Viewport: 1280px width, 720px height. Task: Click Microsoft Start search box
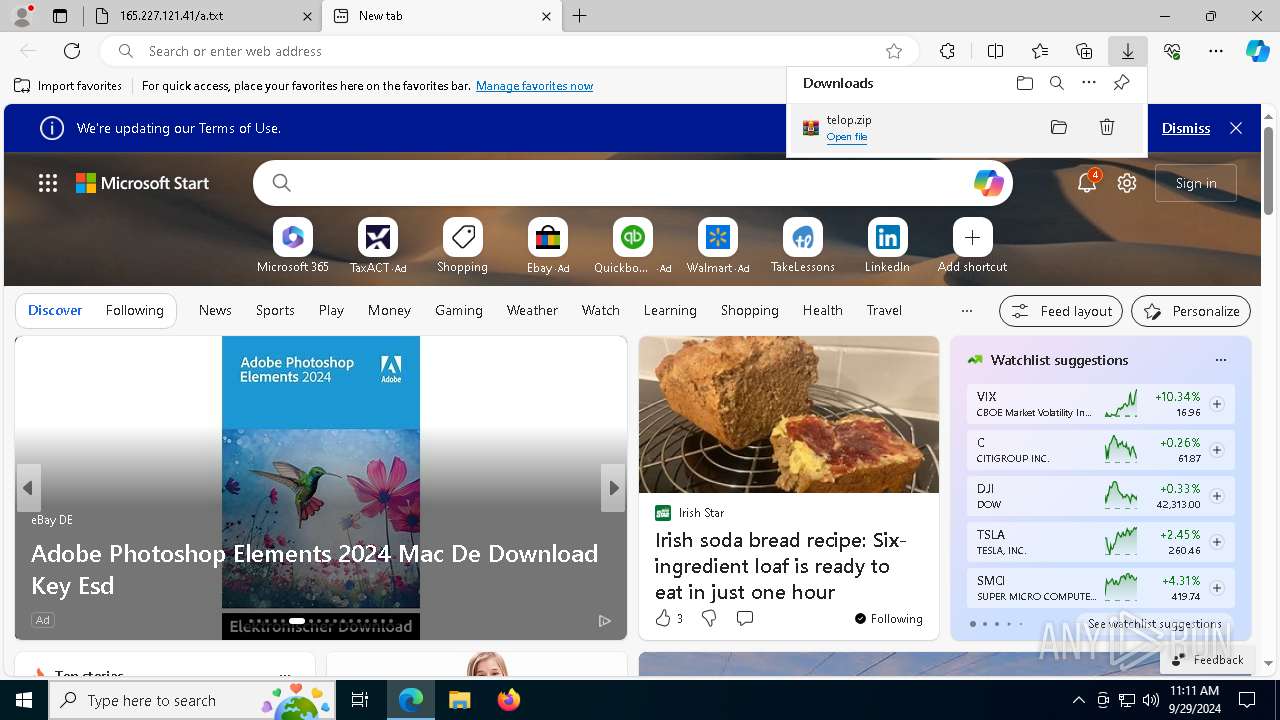632,183
